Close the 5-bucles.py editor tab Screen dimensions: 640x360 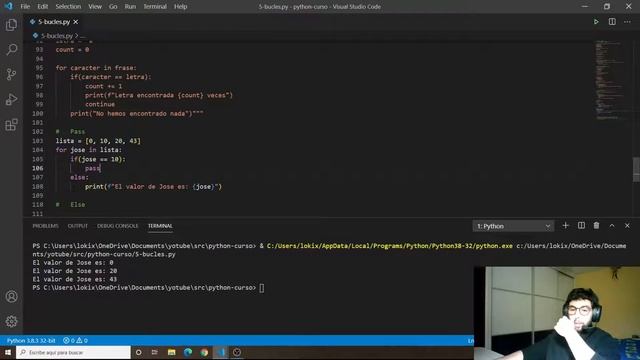point(76,22)
